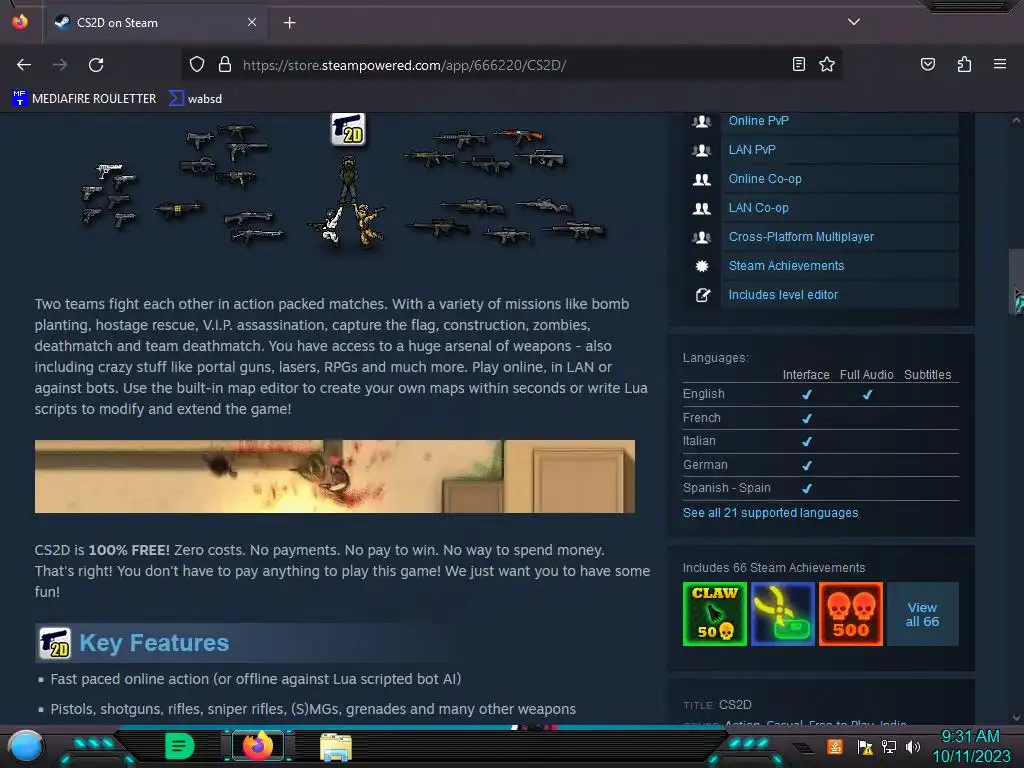Click the gameplay GIF banner image

pyautogui.click(x=334, y=476)
